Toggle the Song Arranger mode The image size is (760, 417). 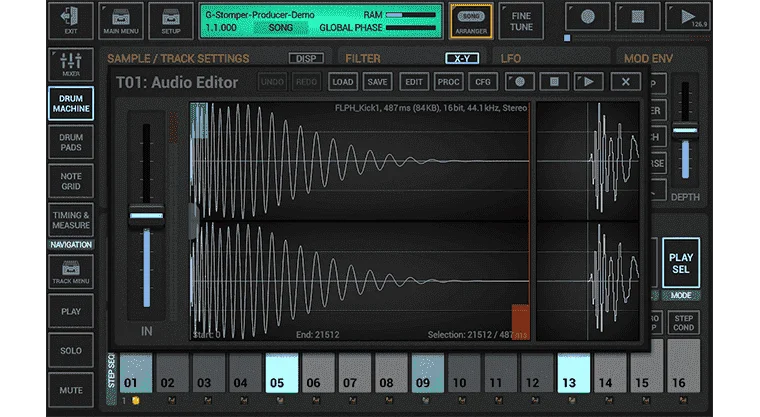[x=471, y=21]
